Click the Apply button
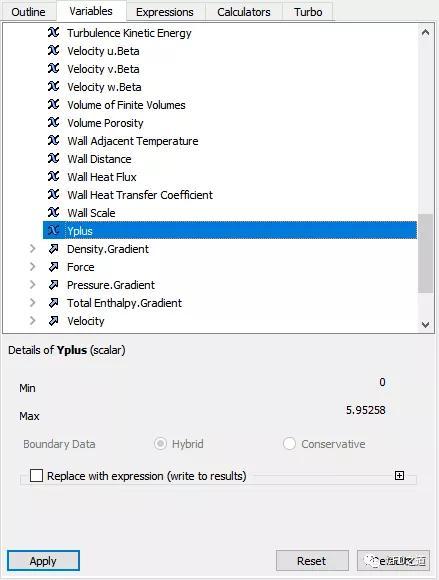 pos(43,561)
